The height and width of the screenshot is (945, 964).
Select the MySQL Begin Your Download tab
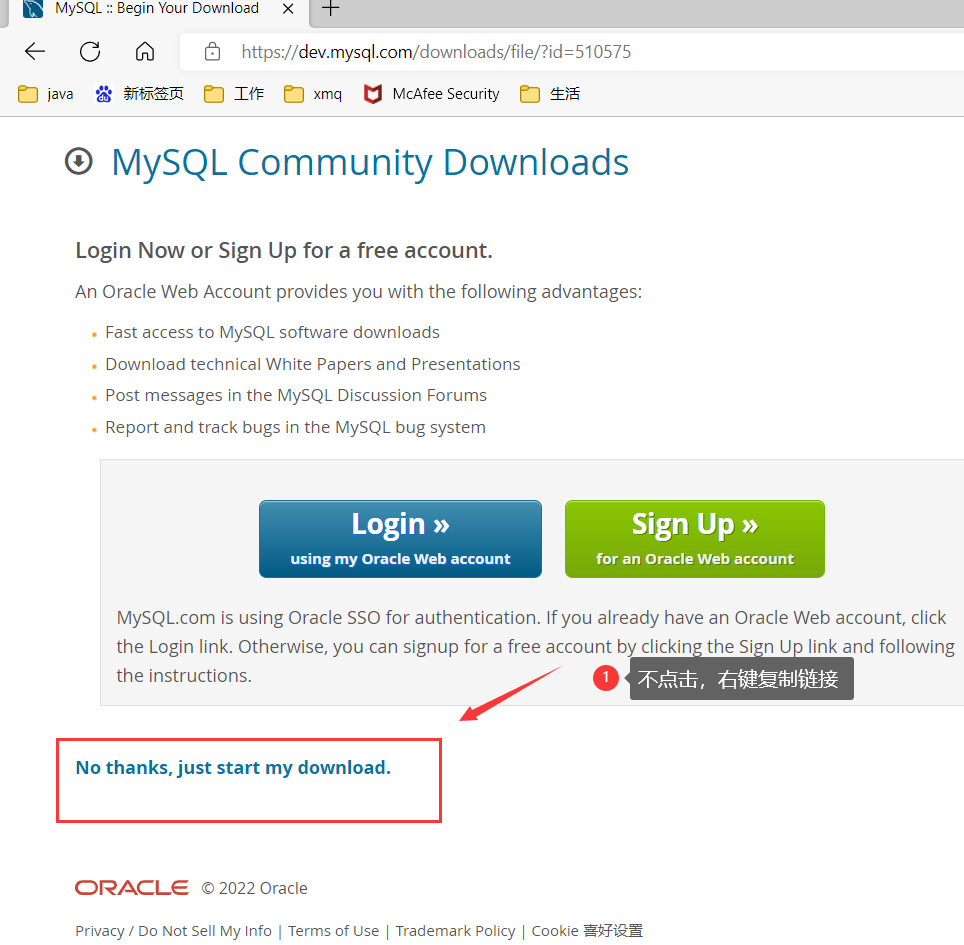[157, 9]
